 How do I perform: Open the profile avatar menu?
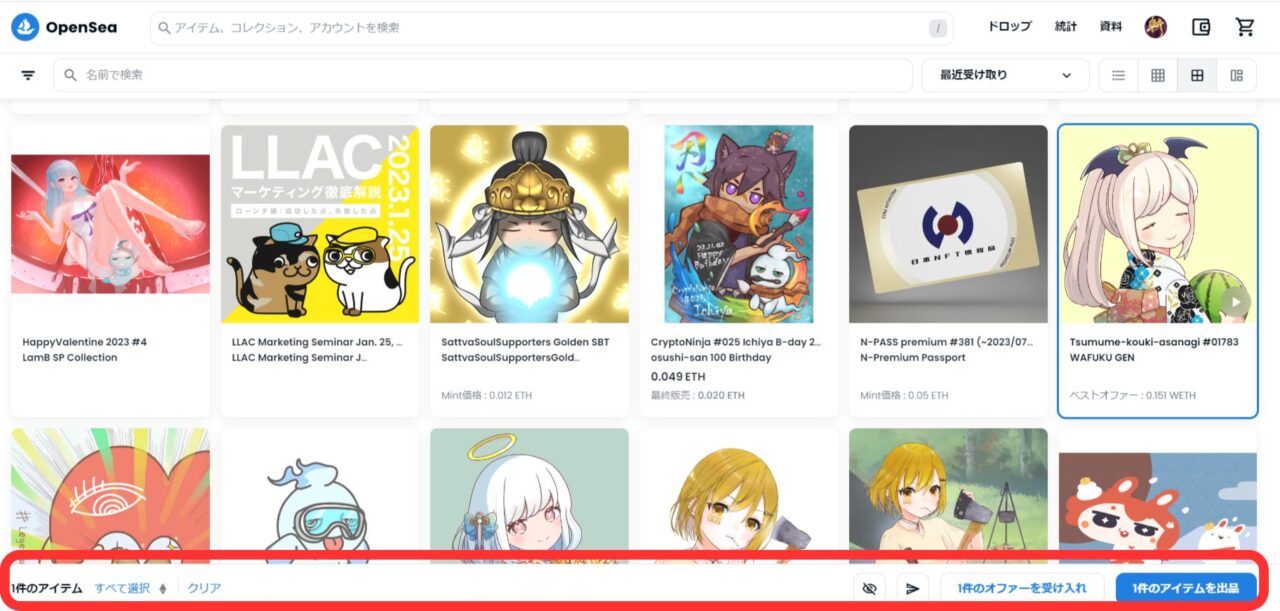coord(1156,27)
